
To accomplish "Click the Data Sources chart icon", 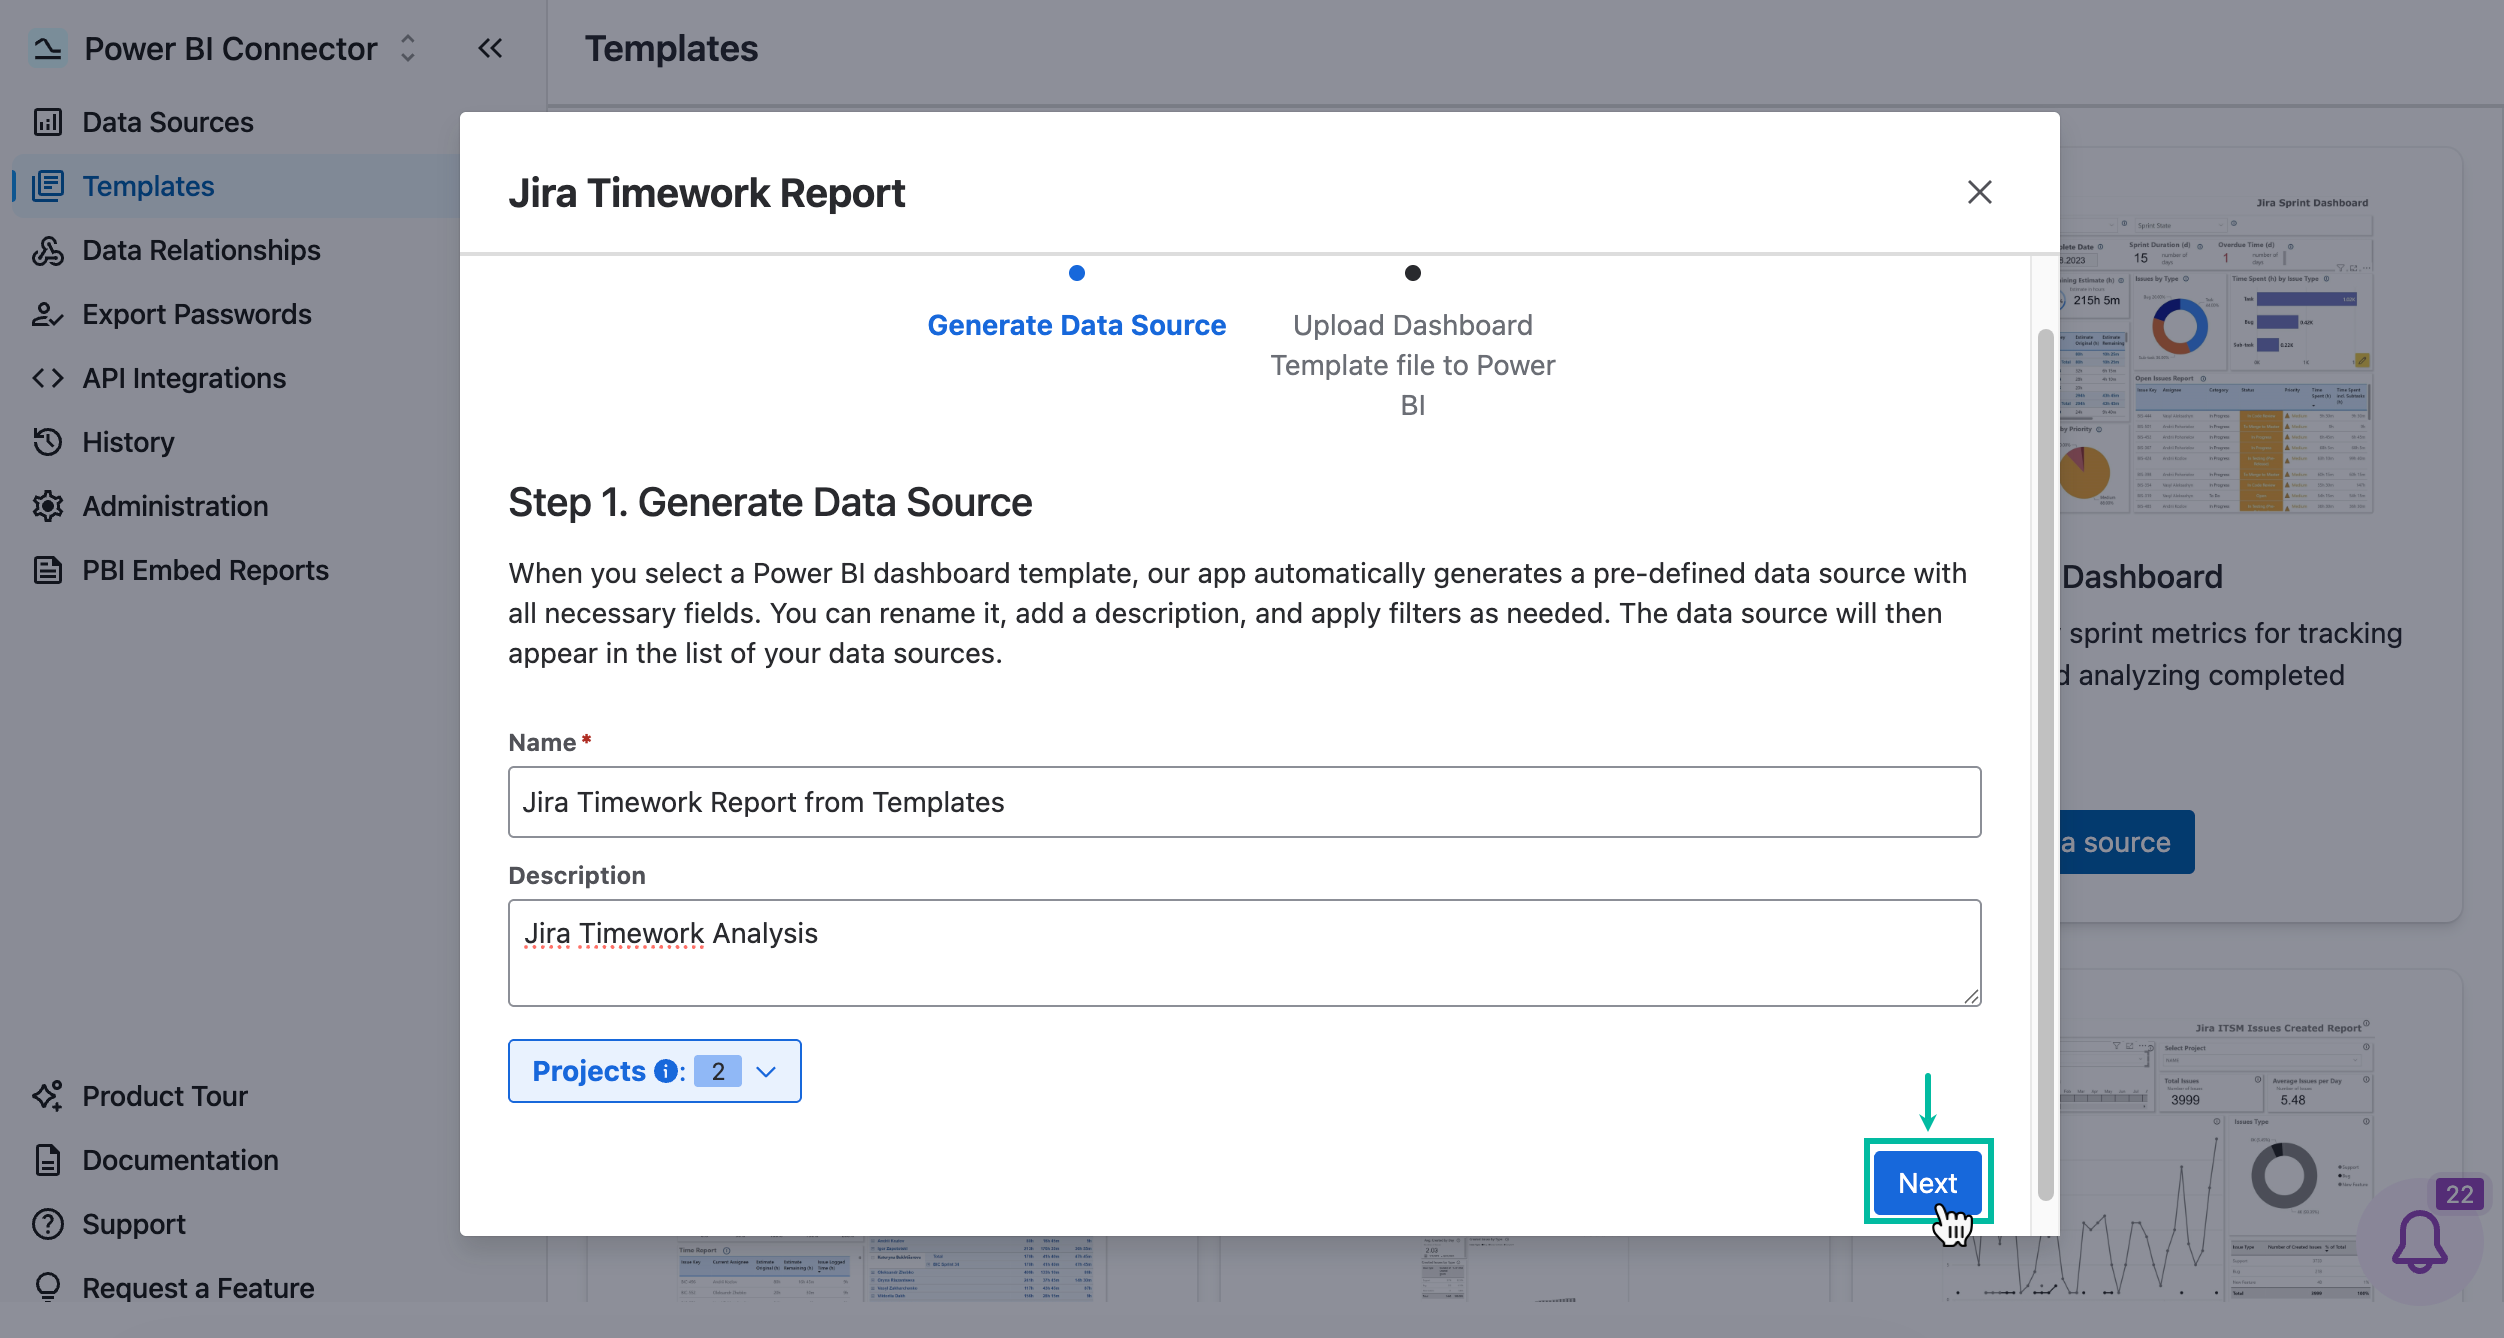I will click(x=48, y=122).
